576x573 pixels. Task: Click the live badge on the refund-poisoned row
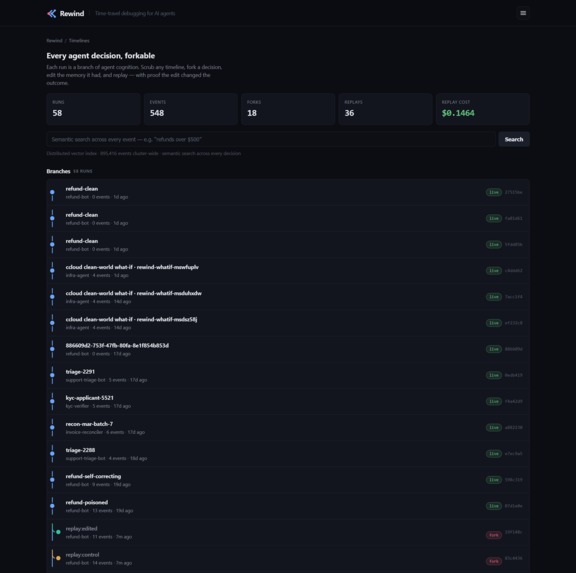click(494, 506)
